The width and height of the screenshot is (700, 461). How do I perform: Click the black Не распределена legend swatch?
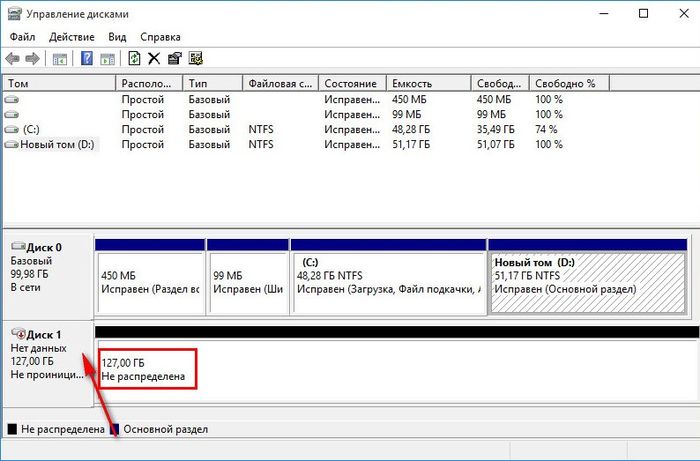pyautogui.click(x=12, y=429)
